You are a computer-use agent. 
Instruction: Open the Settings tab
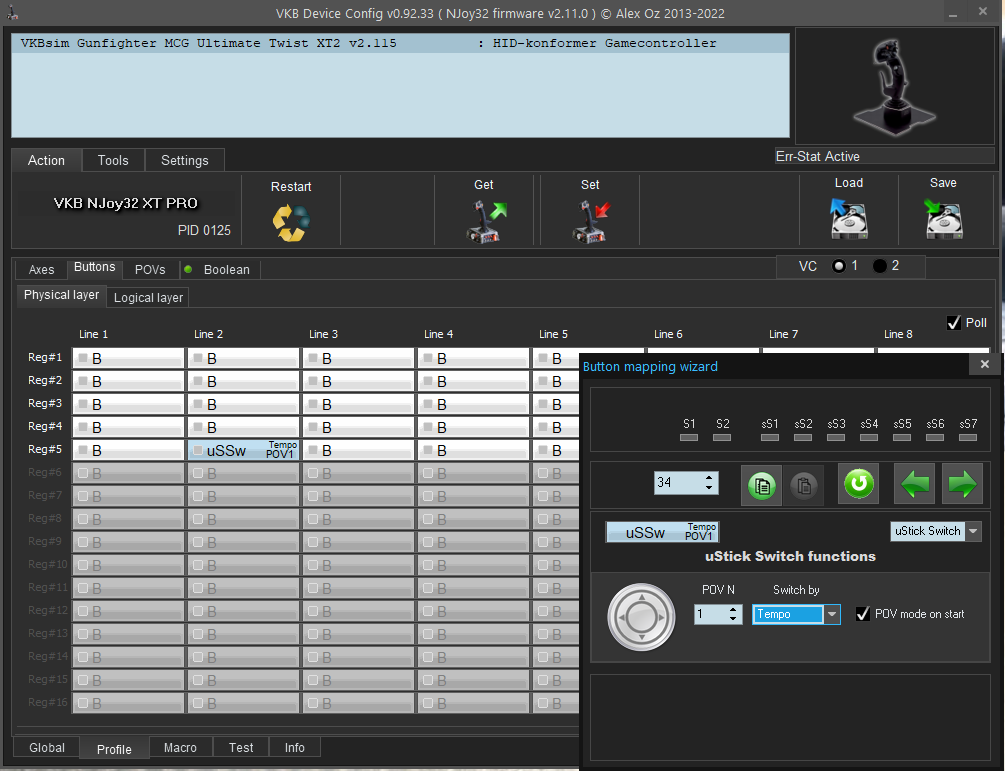coord(184,161)
